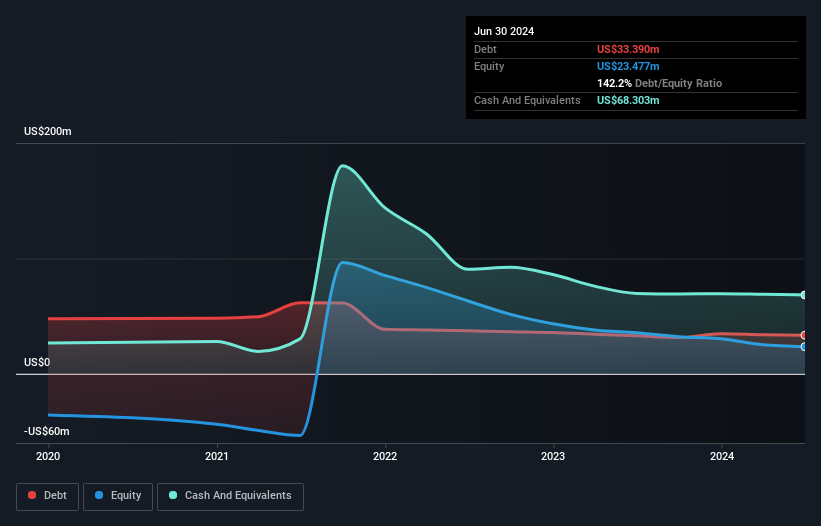Click the Debt label in the tooltip
The height and width of the screenshot is (526, 821).
click(485, 49)
